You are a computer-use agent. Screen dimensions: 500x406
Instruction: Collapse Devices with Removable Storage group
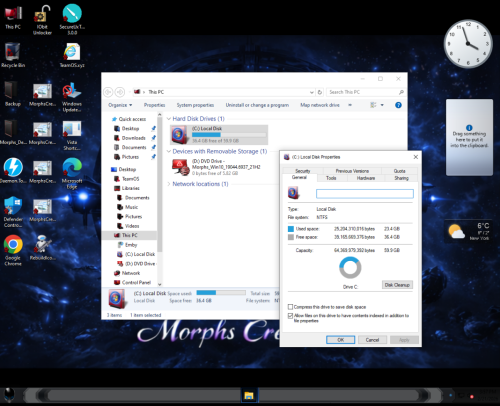click(169, 151)
